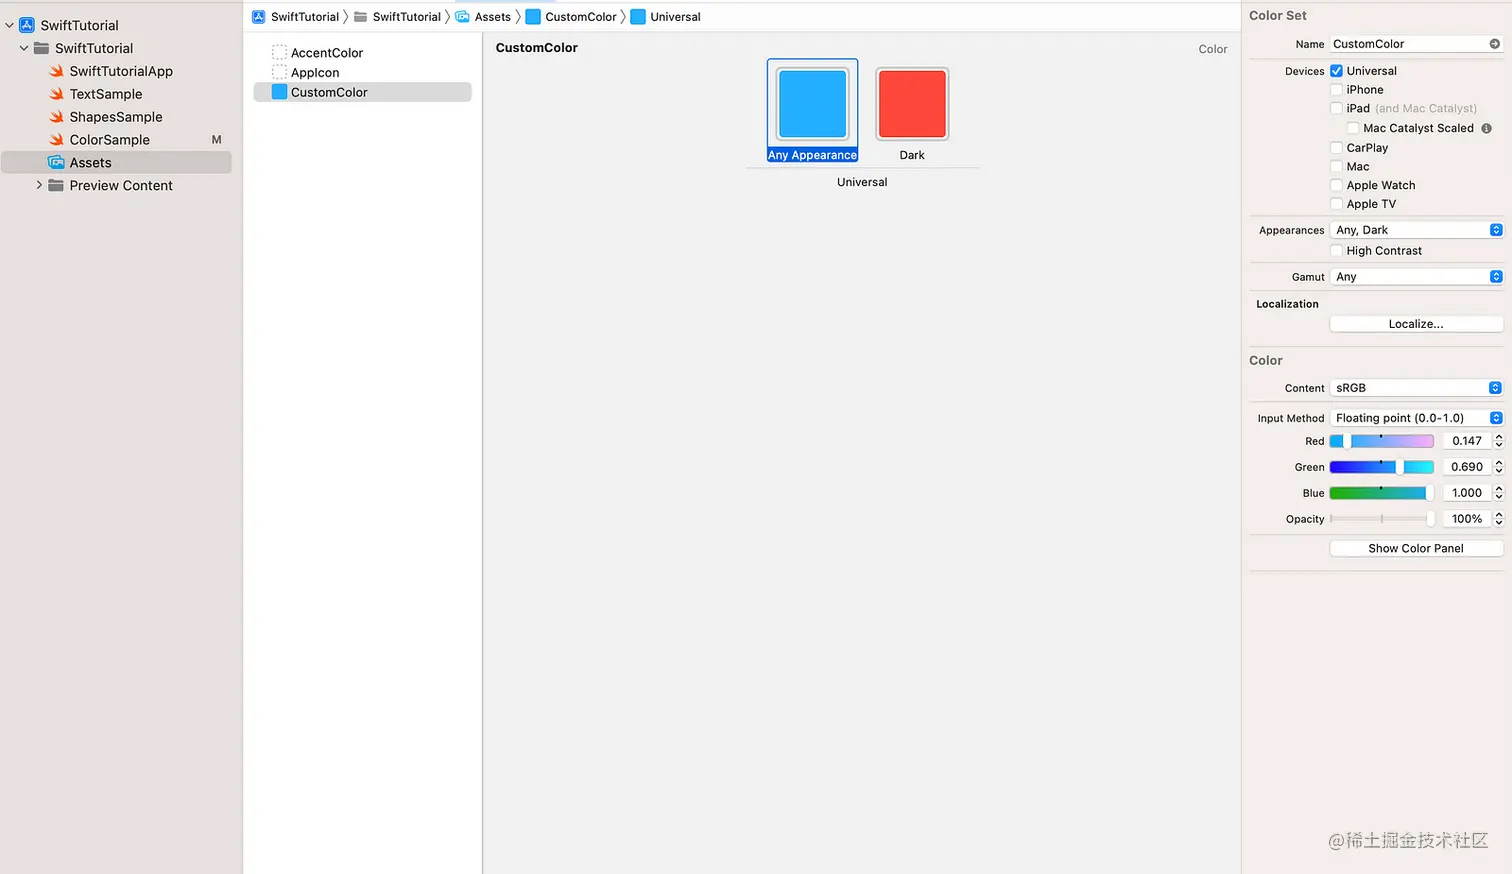
Task: Click the Universal swatch icon in breadcrumb
Action: (638, 17)
